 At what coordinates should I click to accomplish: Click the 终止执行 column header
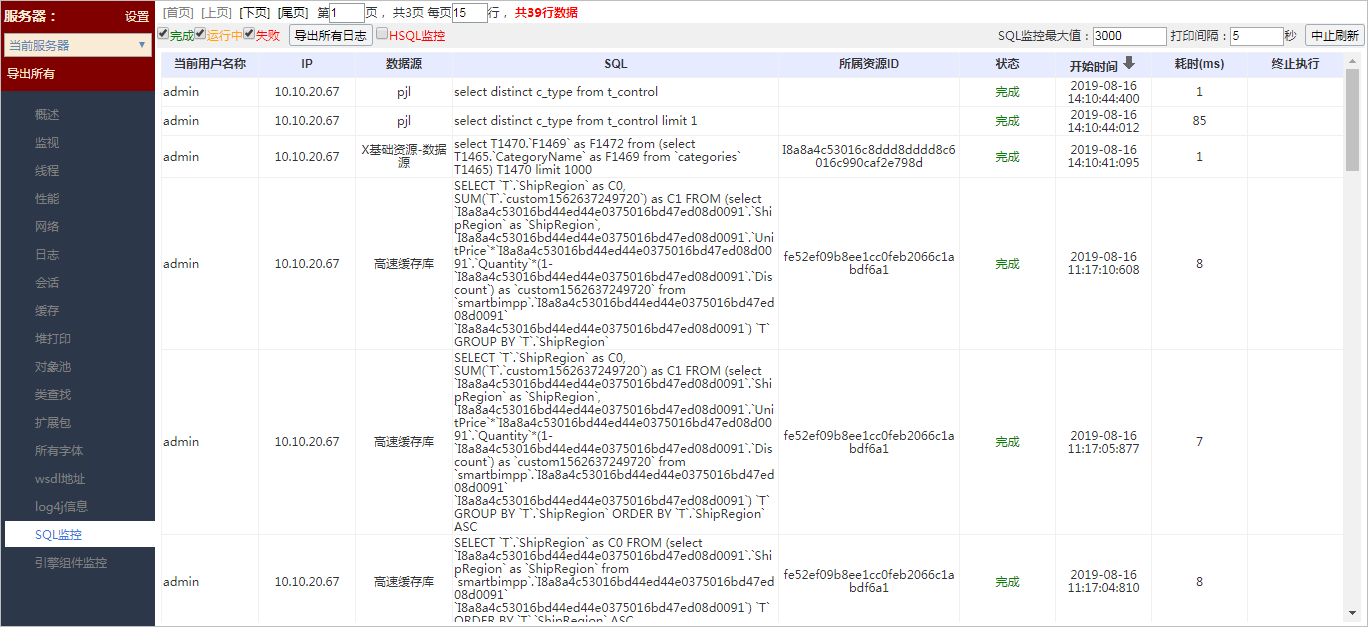tap(1295, 64)
